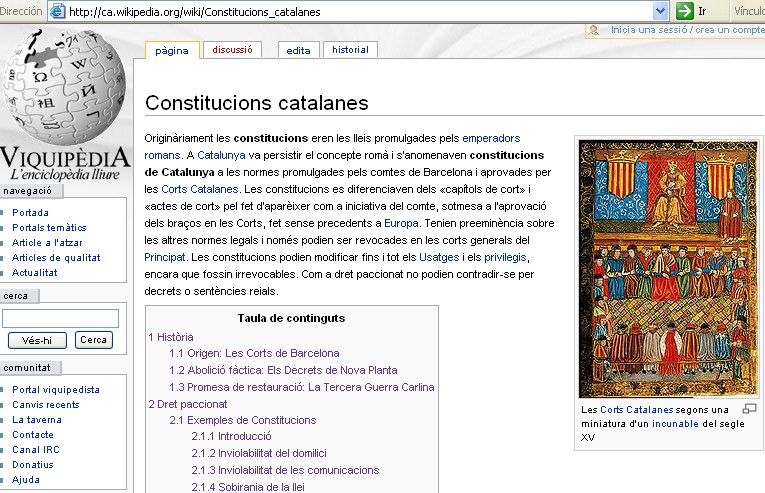The width and height of the screenshot is (765, 493).
Task: Click the Viquipèdia globe logo
Action: (63, 86)
